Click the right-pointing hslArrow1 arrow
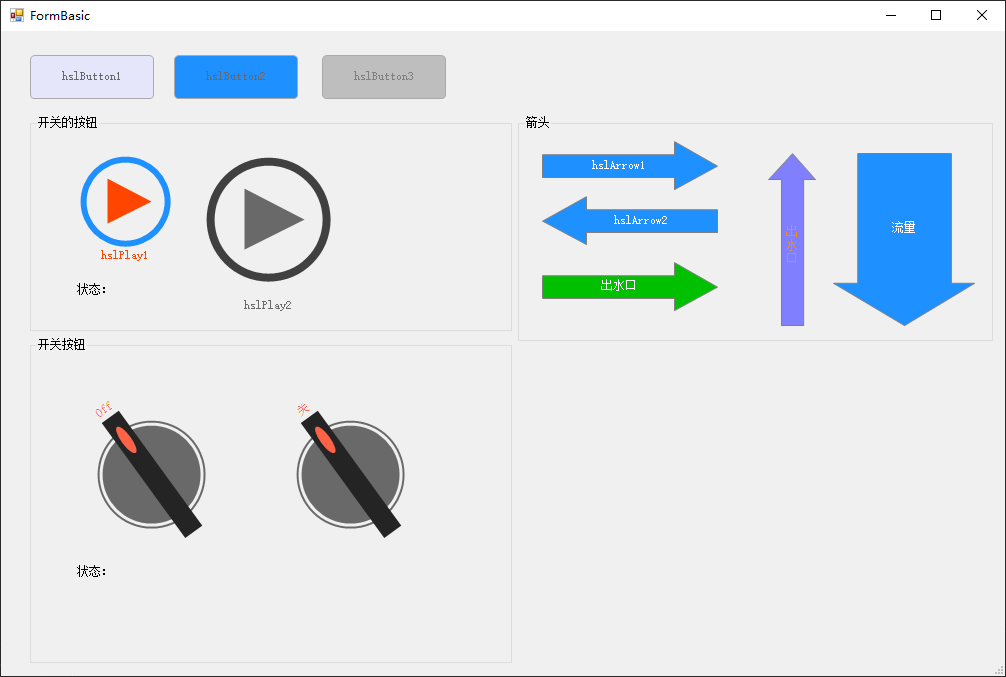Image resolution: width=1006 pixels, height=677 pixels. click(629, 166)
